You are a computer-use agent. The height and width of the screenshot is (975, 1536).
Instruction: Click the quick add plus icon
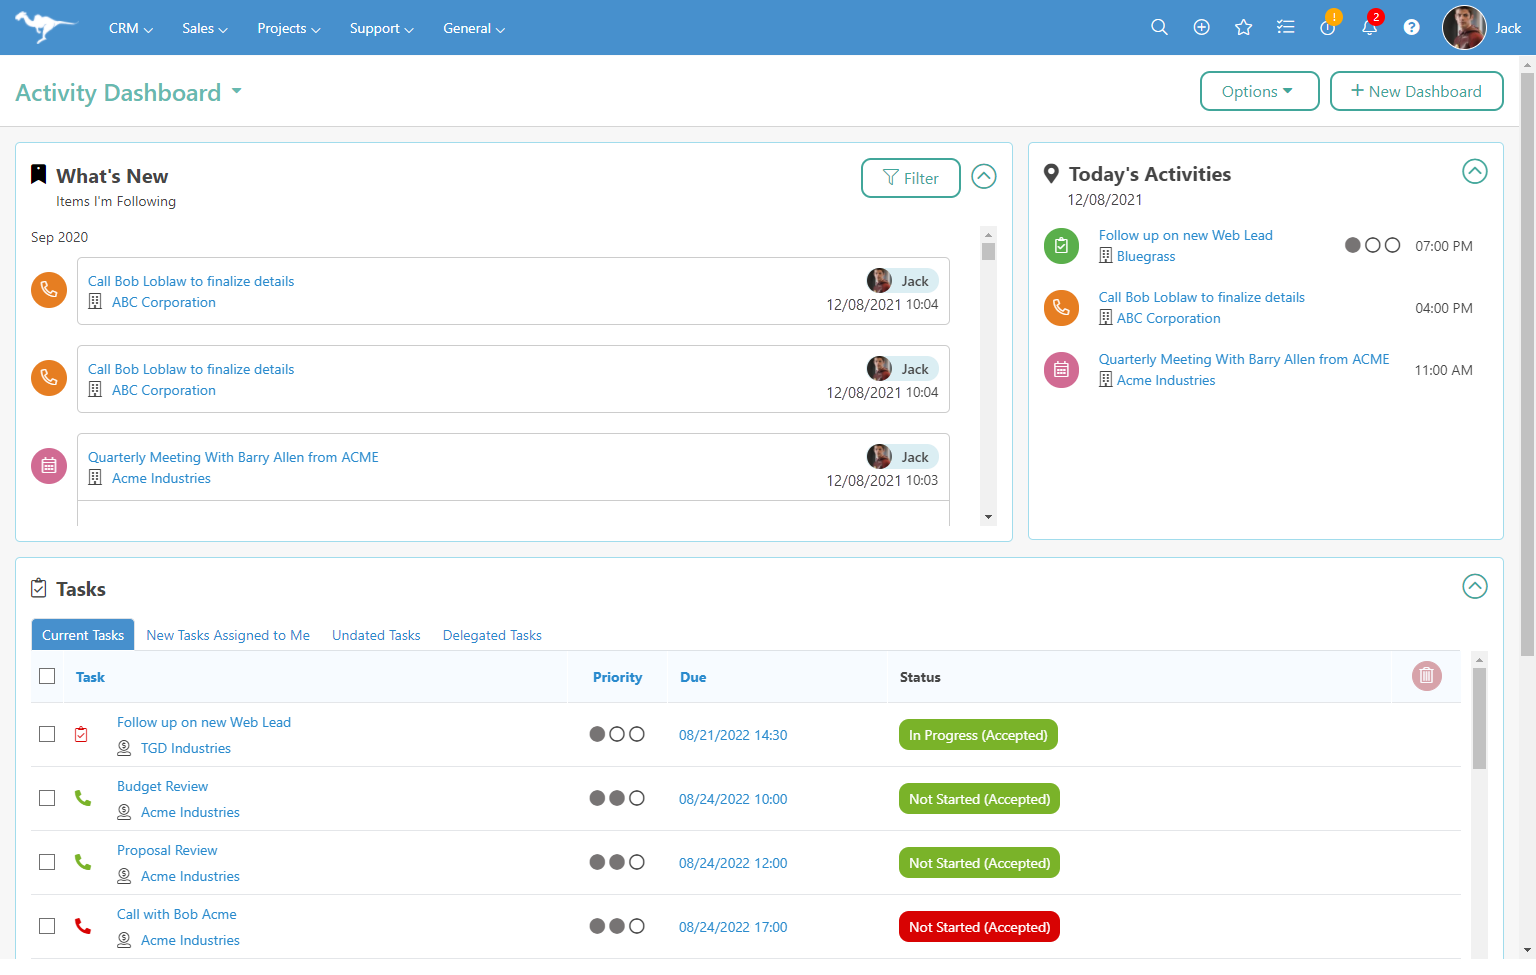point(1201,28)
